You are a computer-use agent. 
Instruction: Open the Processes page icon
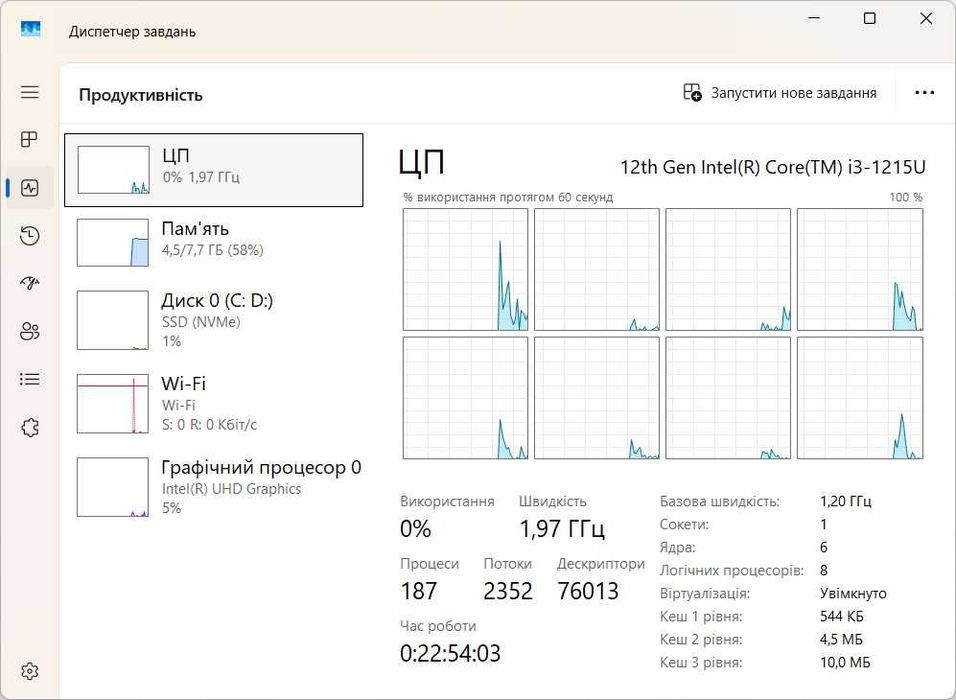(29, 140)
